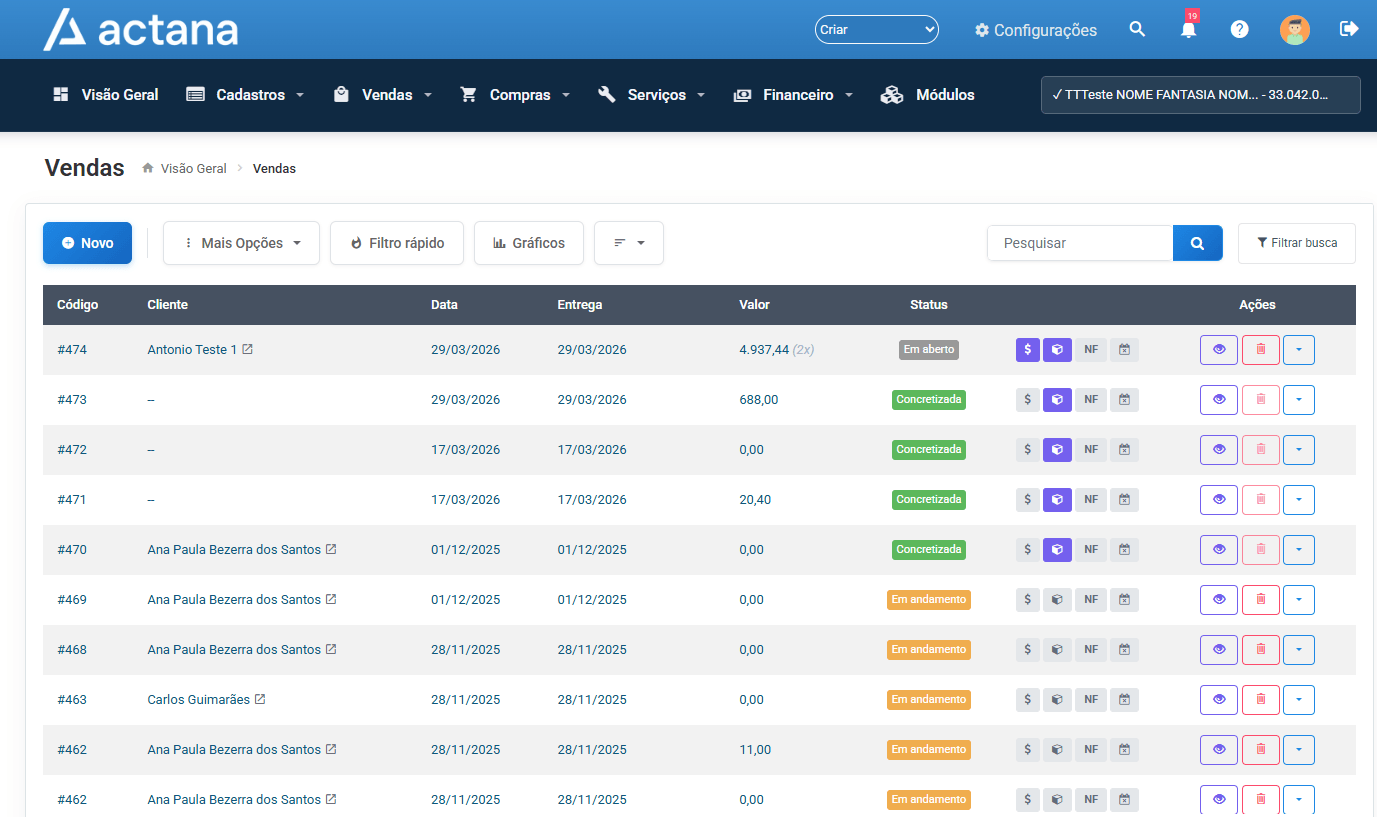Sort by the Valor column header

point(754,305)
